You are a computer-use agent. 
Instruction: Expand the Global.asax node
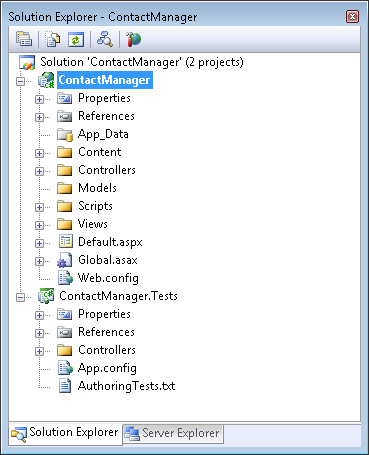pos(39,261)
